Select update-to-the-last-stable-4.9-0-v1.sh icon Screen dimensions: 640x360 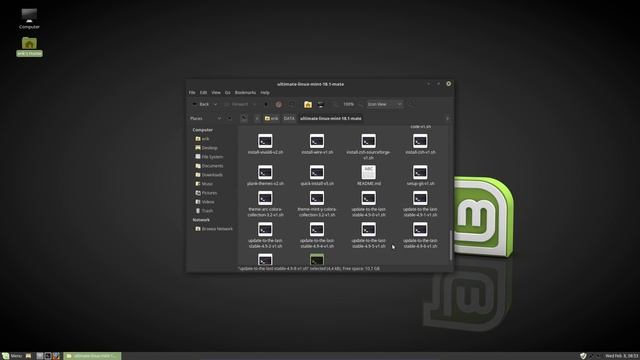[369, 198]
